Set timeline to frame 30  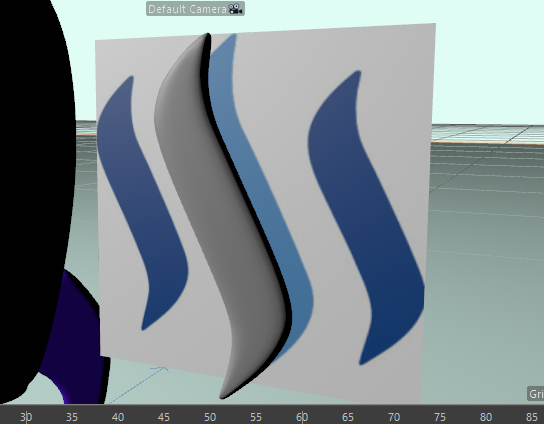(26, 417)
